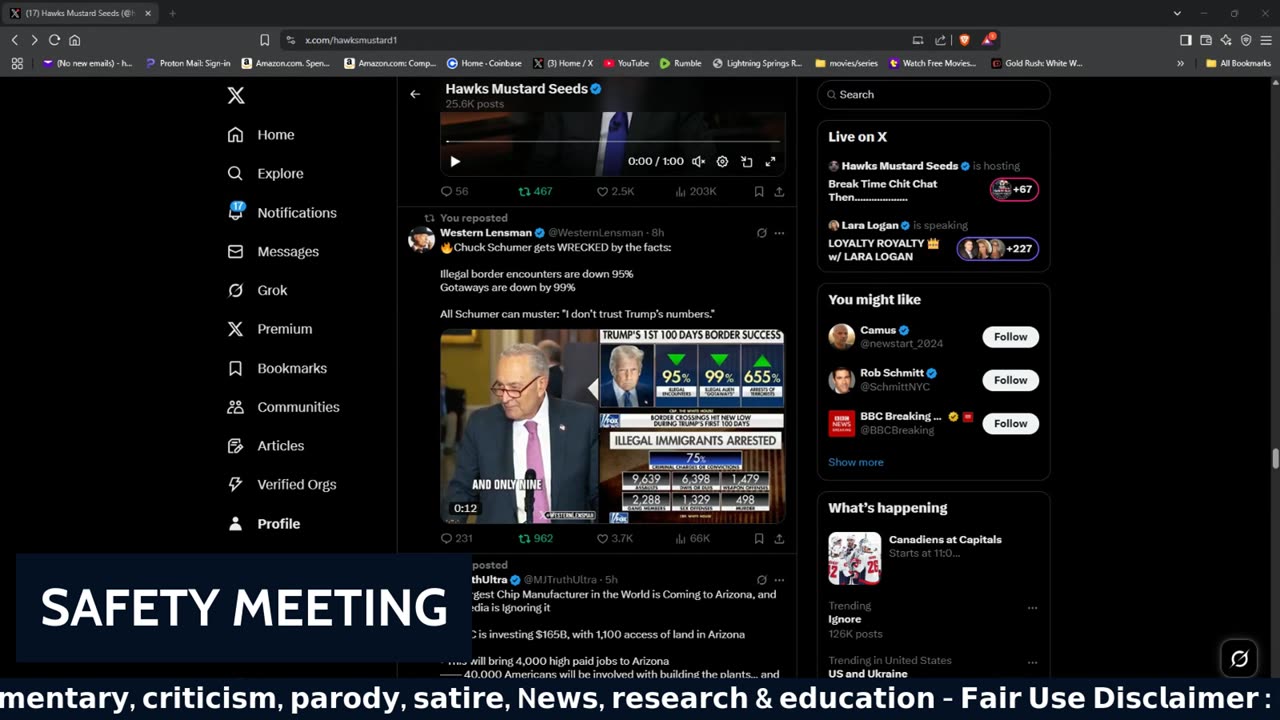Open floating Grok button
Screen dimensions: 1280x720
pyautogui.click(x=1239, y=658)
